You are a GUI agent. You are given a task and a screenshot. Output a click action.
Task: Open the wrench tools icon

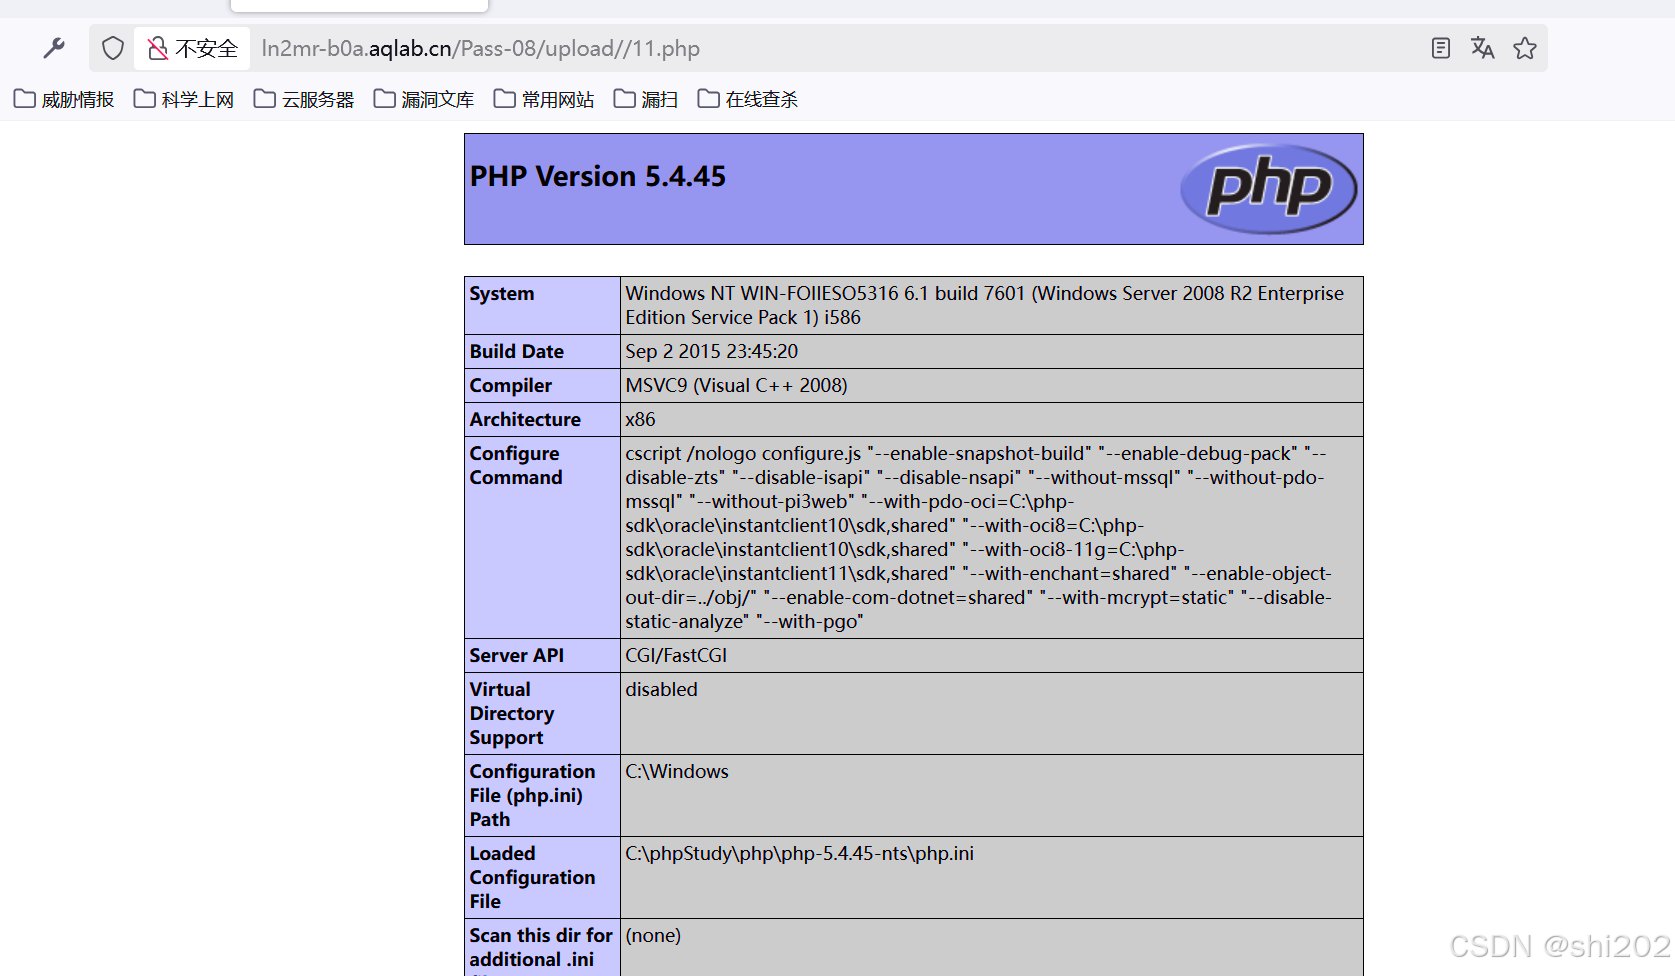pos(55,48)
